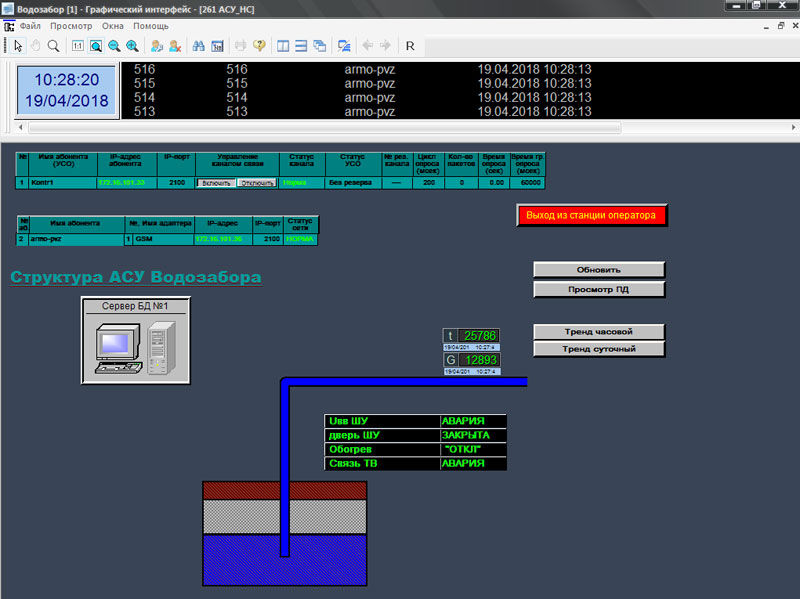Screen dimensions: 800x599
Task: Click the zoom in magnifier icon
Action: coord(132,45)
